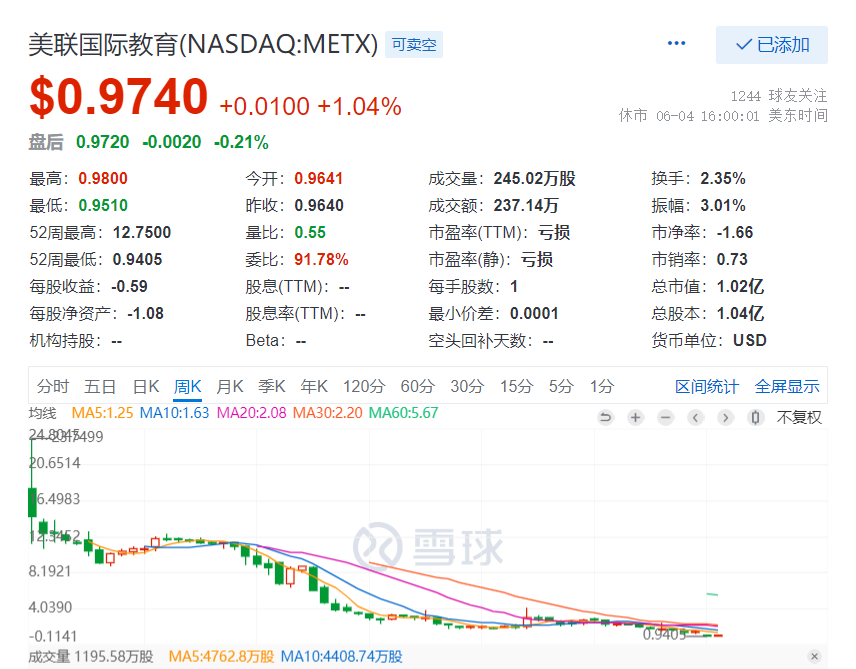Click the 货币单位 value USD
Viewport: 856px width, 669px height.
pyautogui.click(x=750, y=341)
